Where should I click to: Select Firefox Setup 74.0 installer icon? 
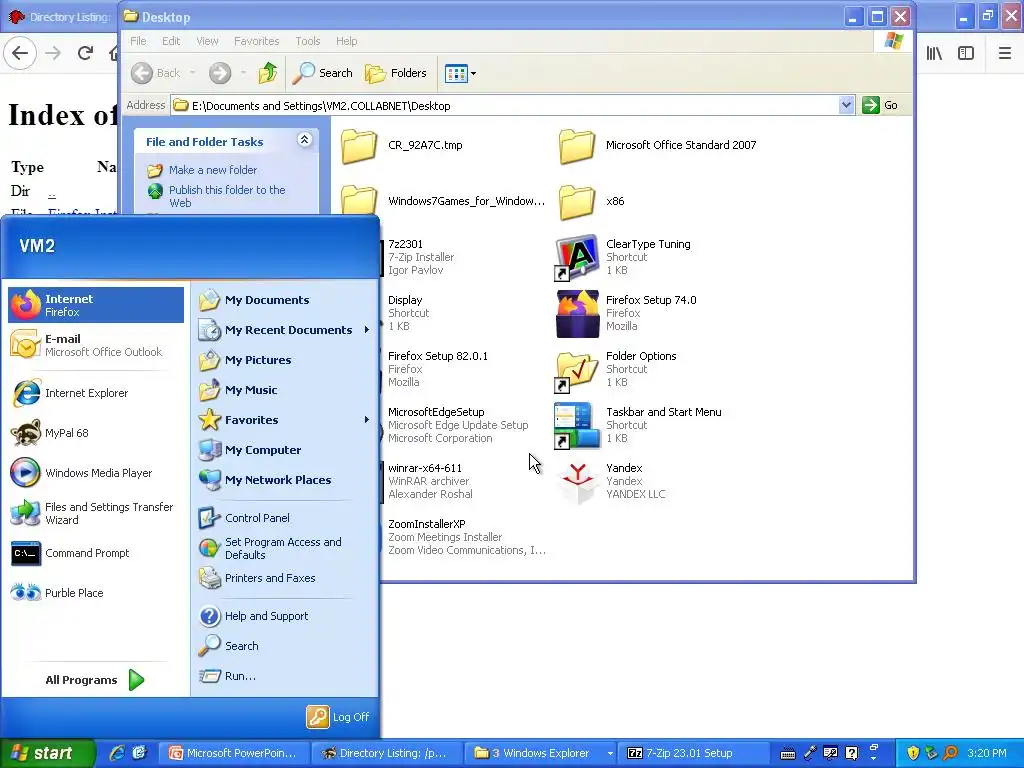click(x=577, y=313)
